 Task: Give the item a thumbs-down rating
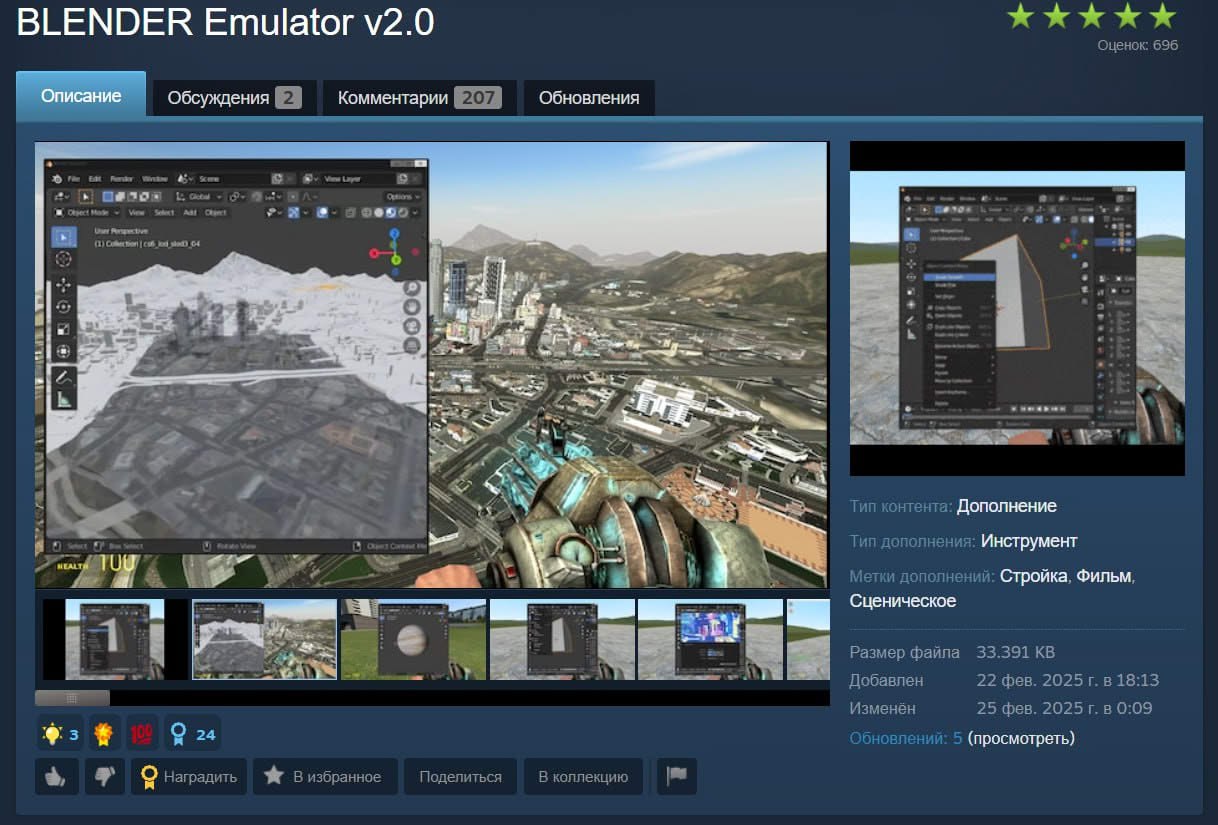click(x=104, y=776)
